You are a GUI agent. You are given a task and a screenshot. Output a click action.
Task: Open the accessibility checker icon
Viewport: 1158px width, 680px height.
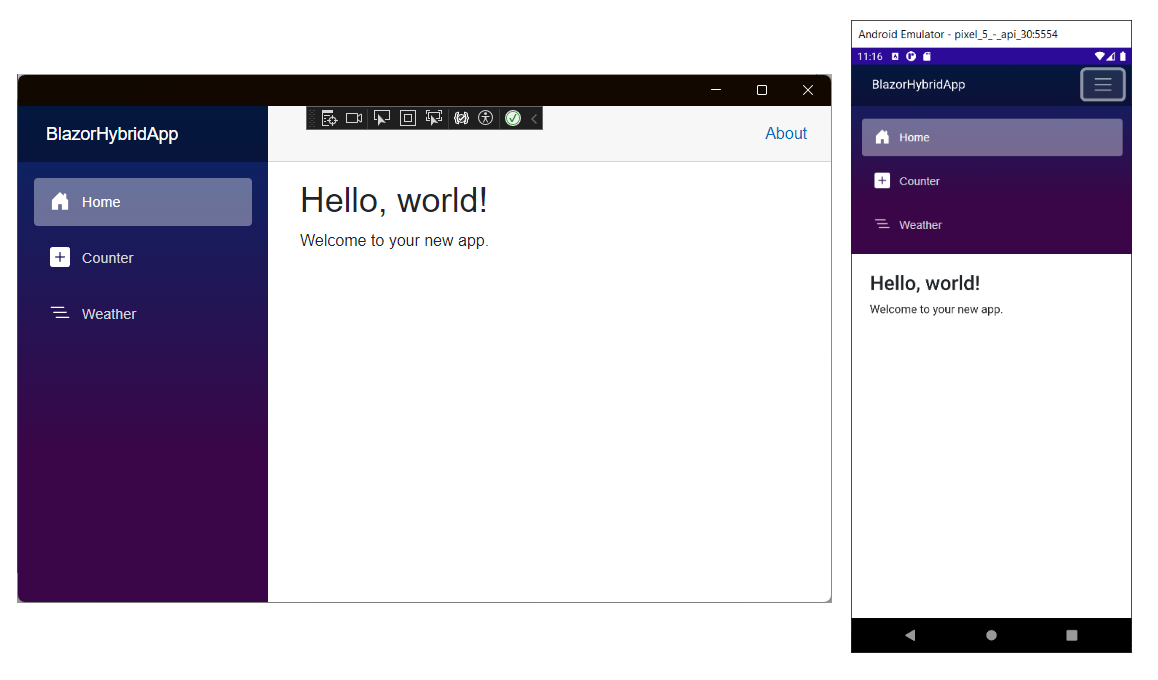485,117
